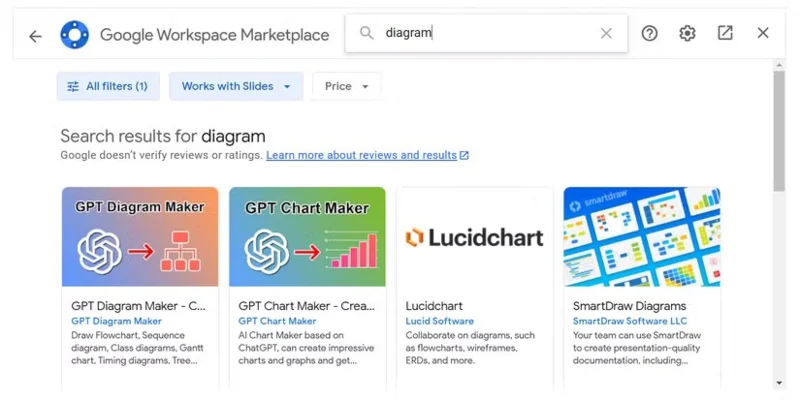Screen dimensions: 800x400
Task: Open the help question mark icon
Action: point(649,34)
